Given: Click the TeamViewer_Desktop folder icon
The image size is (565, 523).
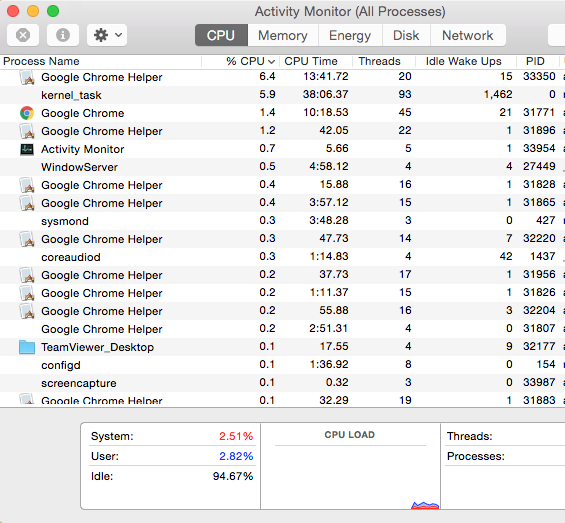Looking at the screenshot, I should pyautogui.click(x=27, y=347).
